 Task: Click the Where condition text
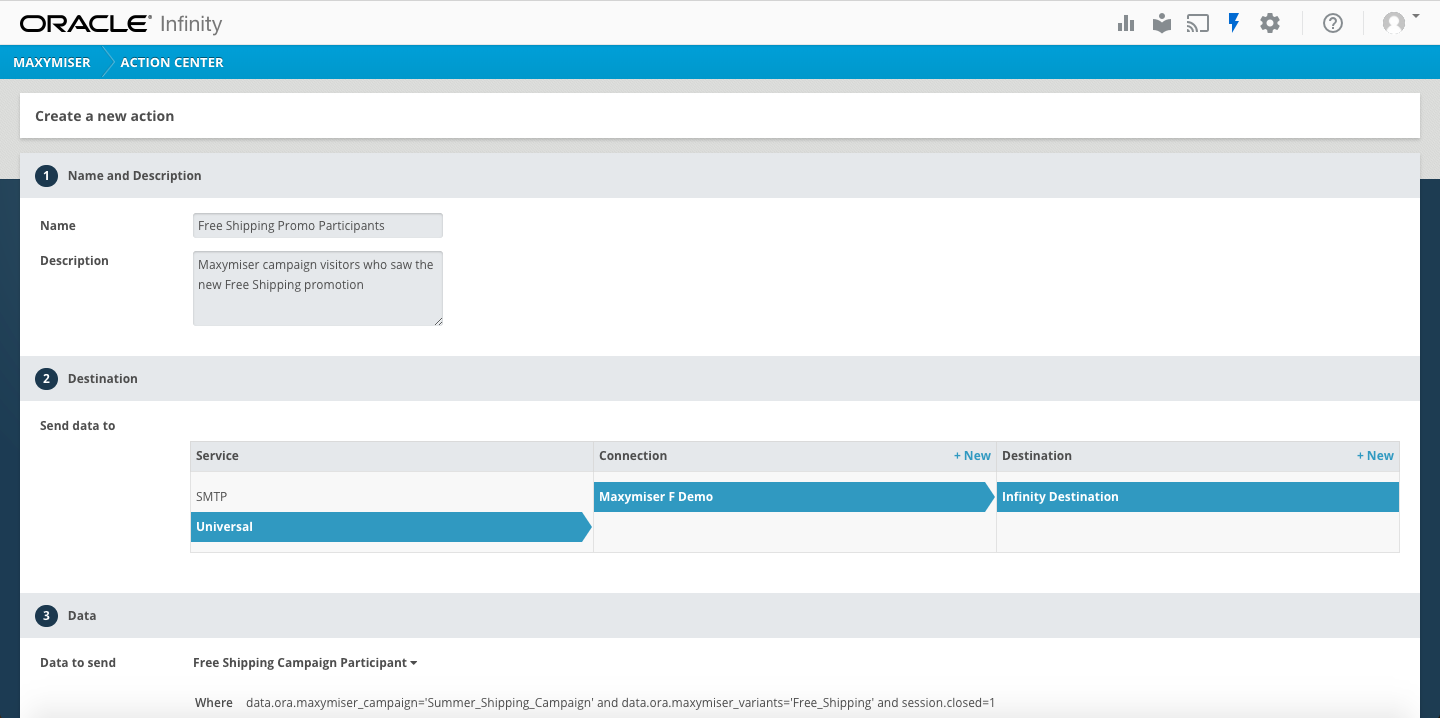(x=620, y=703)
